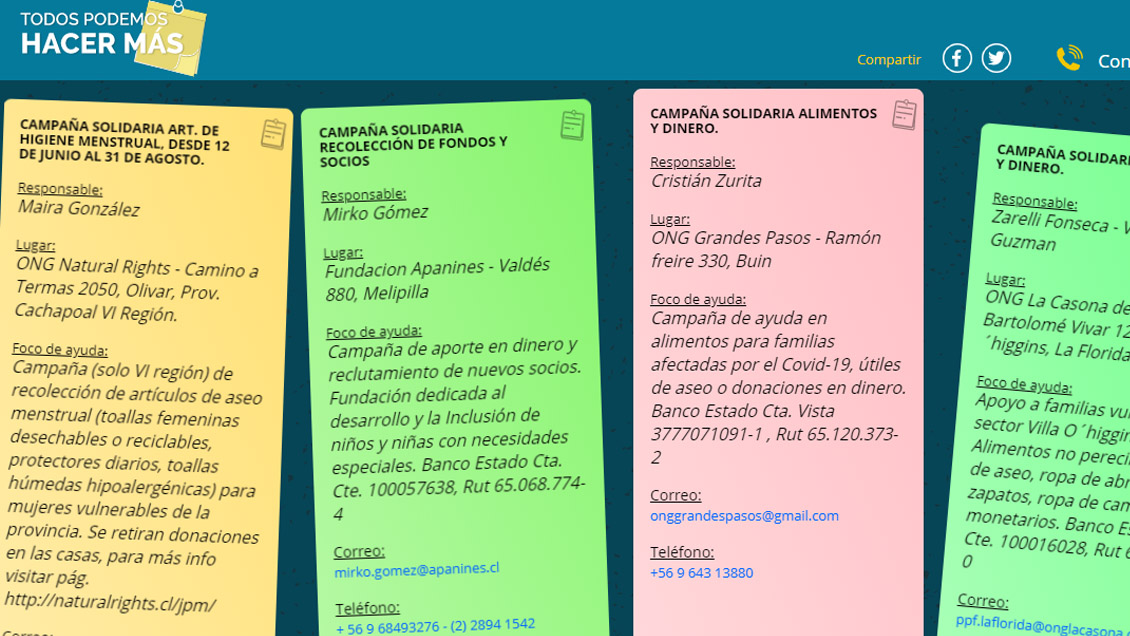Click the Twitter share icon
This screenshot has height=636, width=1130.
click(996, 58)
